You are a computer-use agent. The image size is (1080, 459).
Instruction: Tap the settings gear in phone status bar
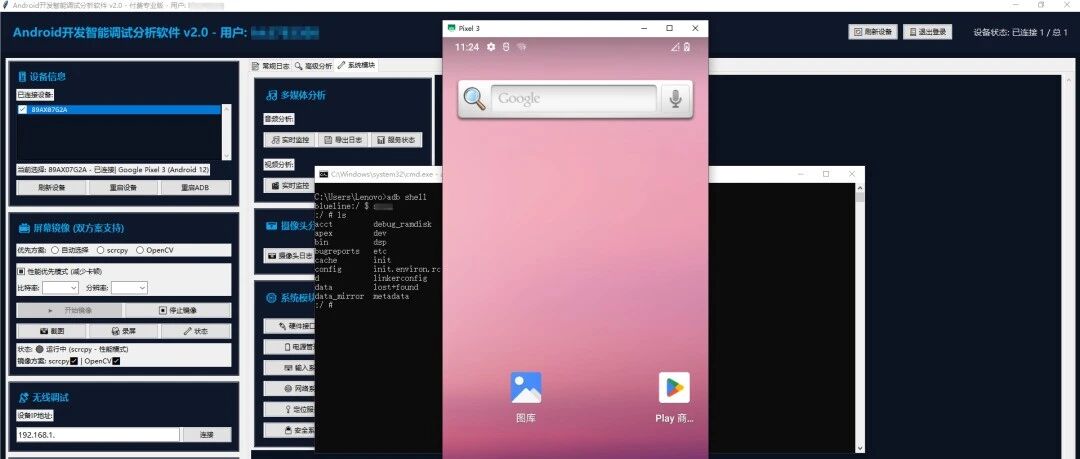[490, 47]
